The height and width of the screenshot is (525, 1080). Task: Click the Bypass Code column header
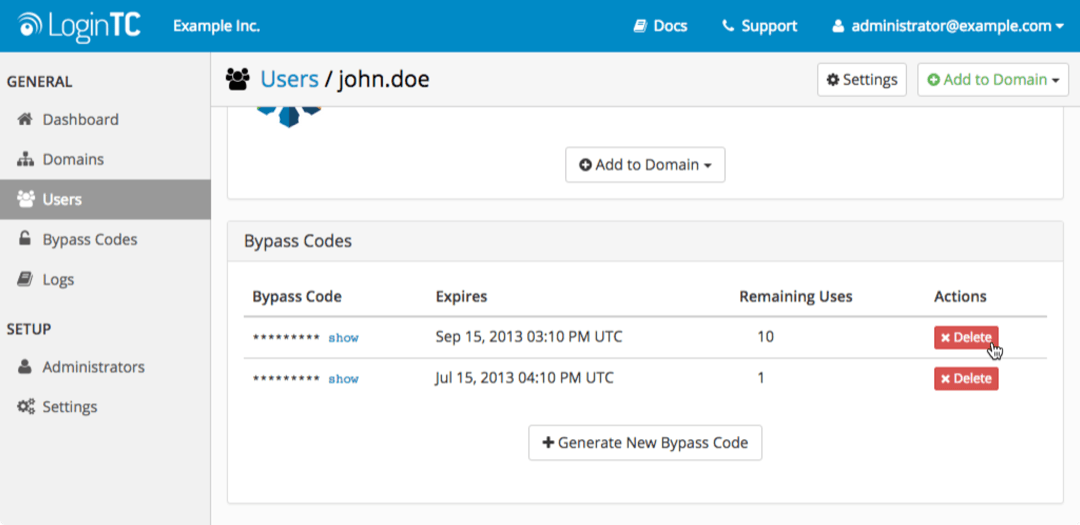coord(297,296)
